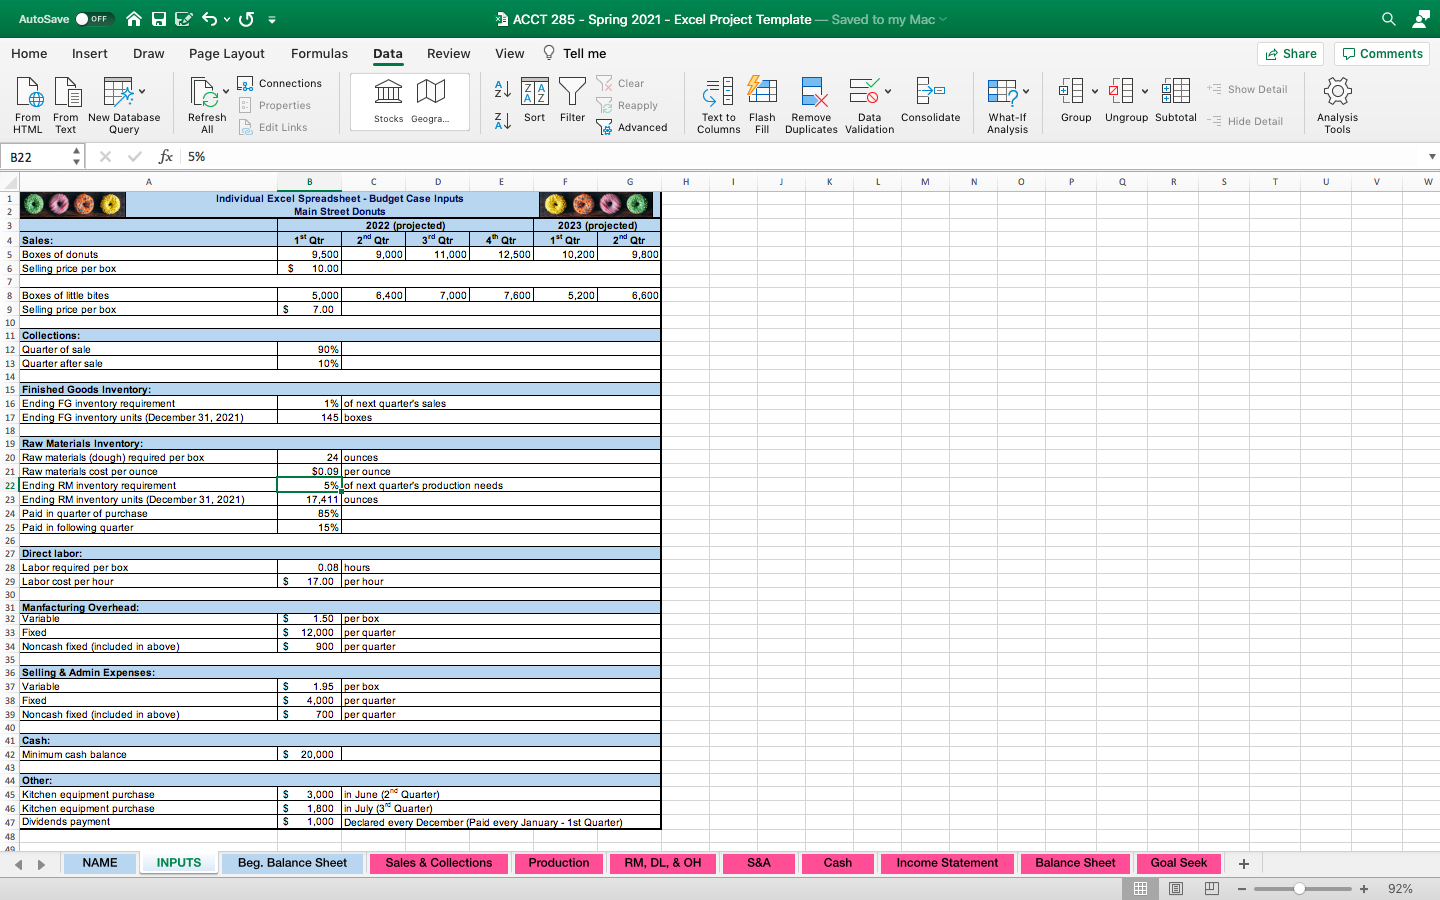Open the Comments panel
The height and width of the screenshot is (900, 1440).
tap(1381, 53)
